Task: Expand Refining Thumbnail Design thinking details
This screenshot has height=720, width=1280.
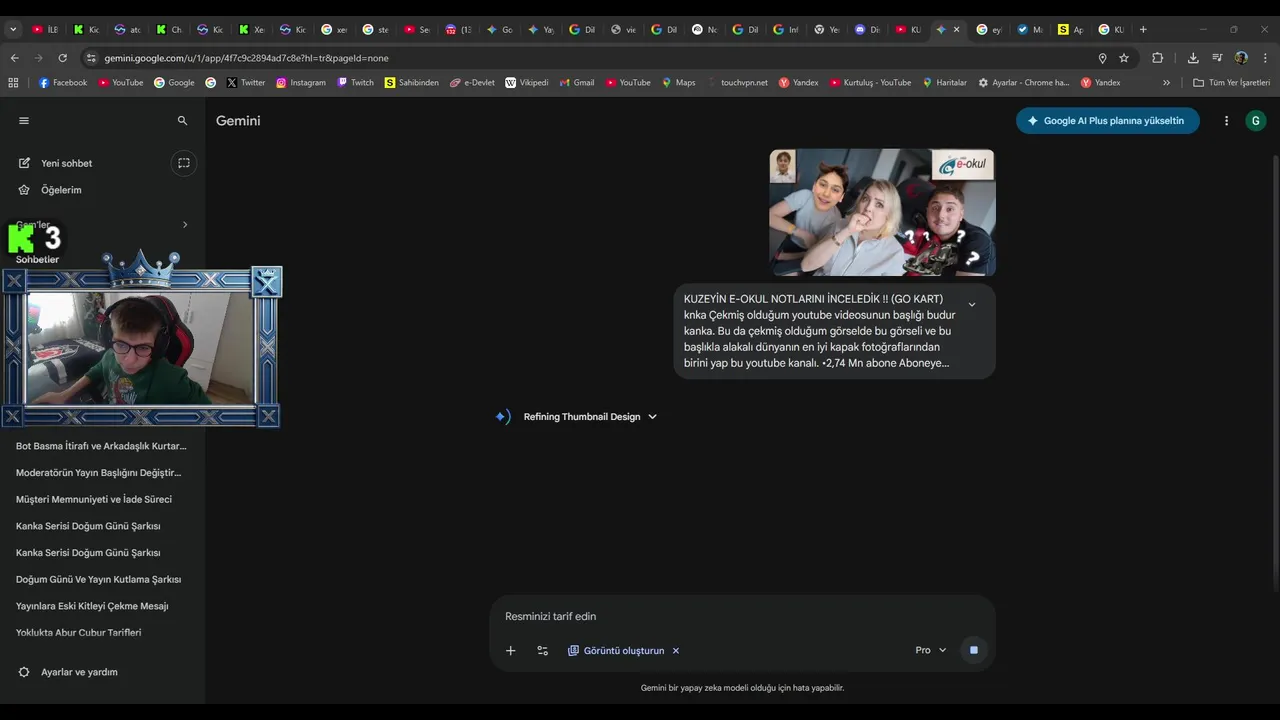Action: click(x=590, y=417)
